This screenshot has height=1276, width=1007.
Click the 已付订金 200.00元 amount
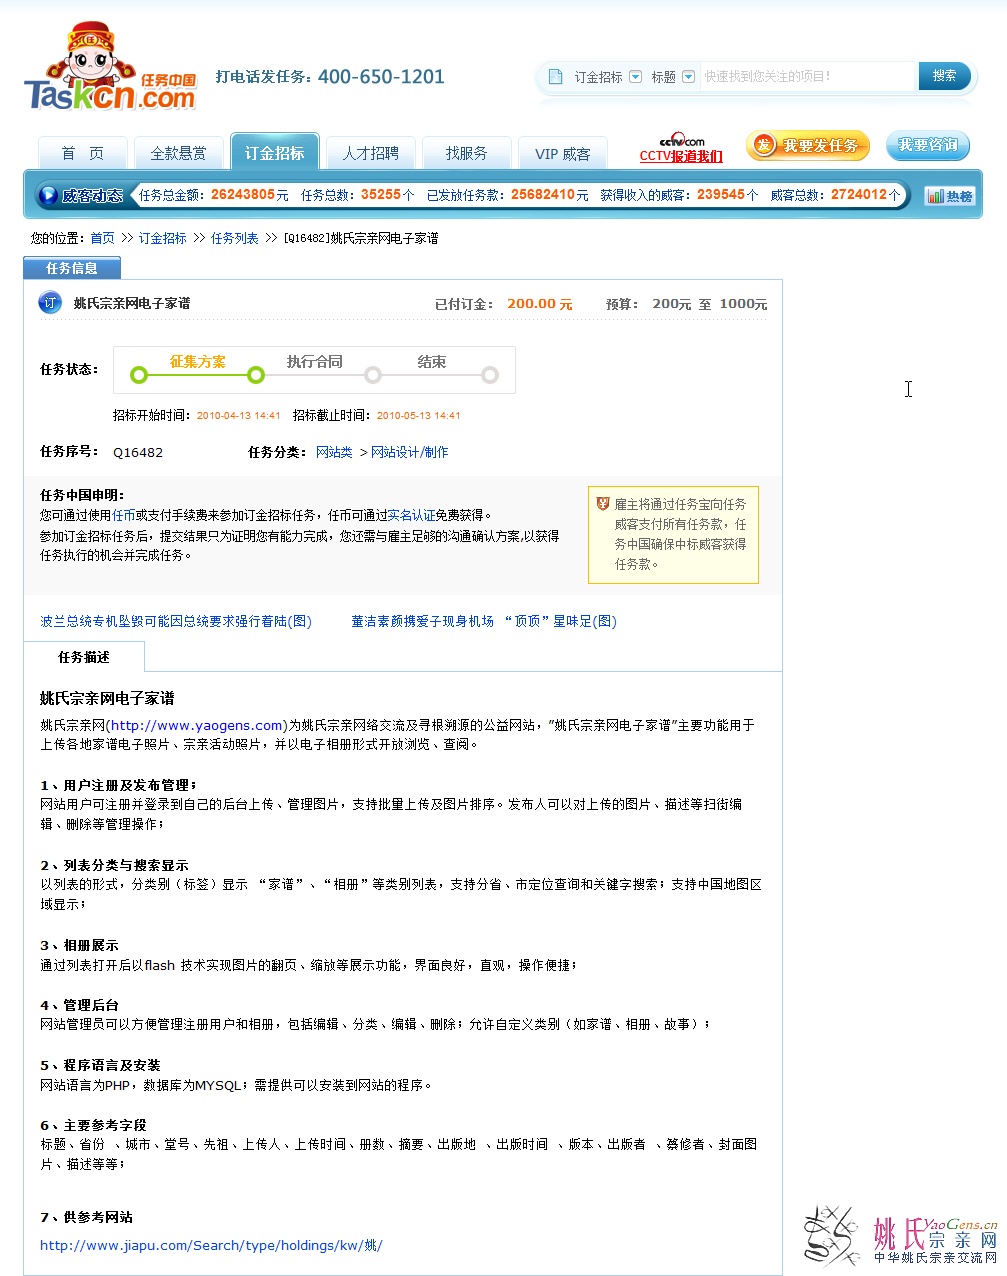point(539,304)
